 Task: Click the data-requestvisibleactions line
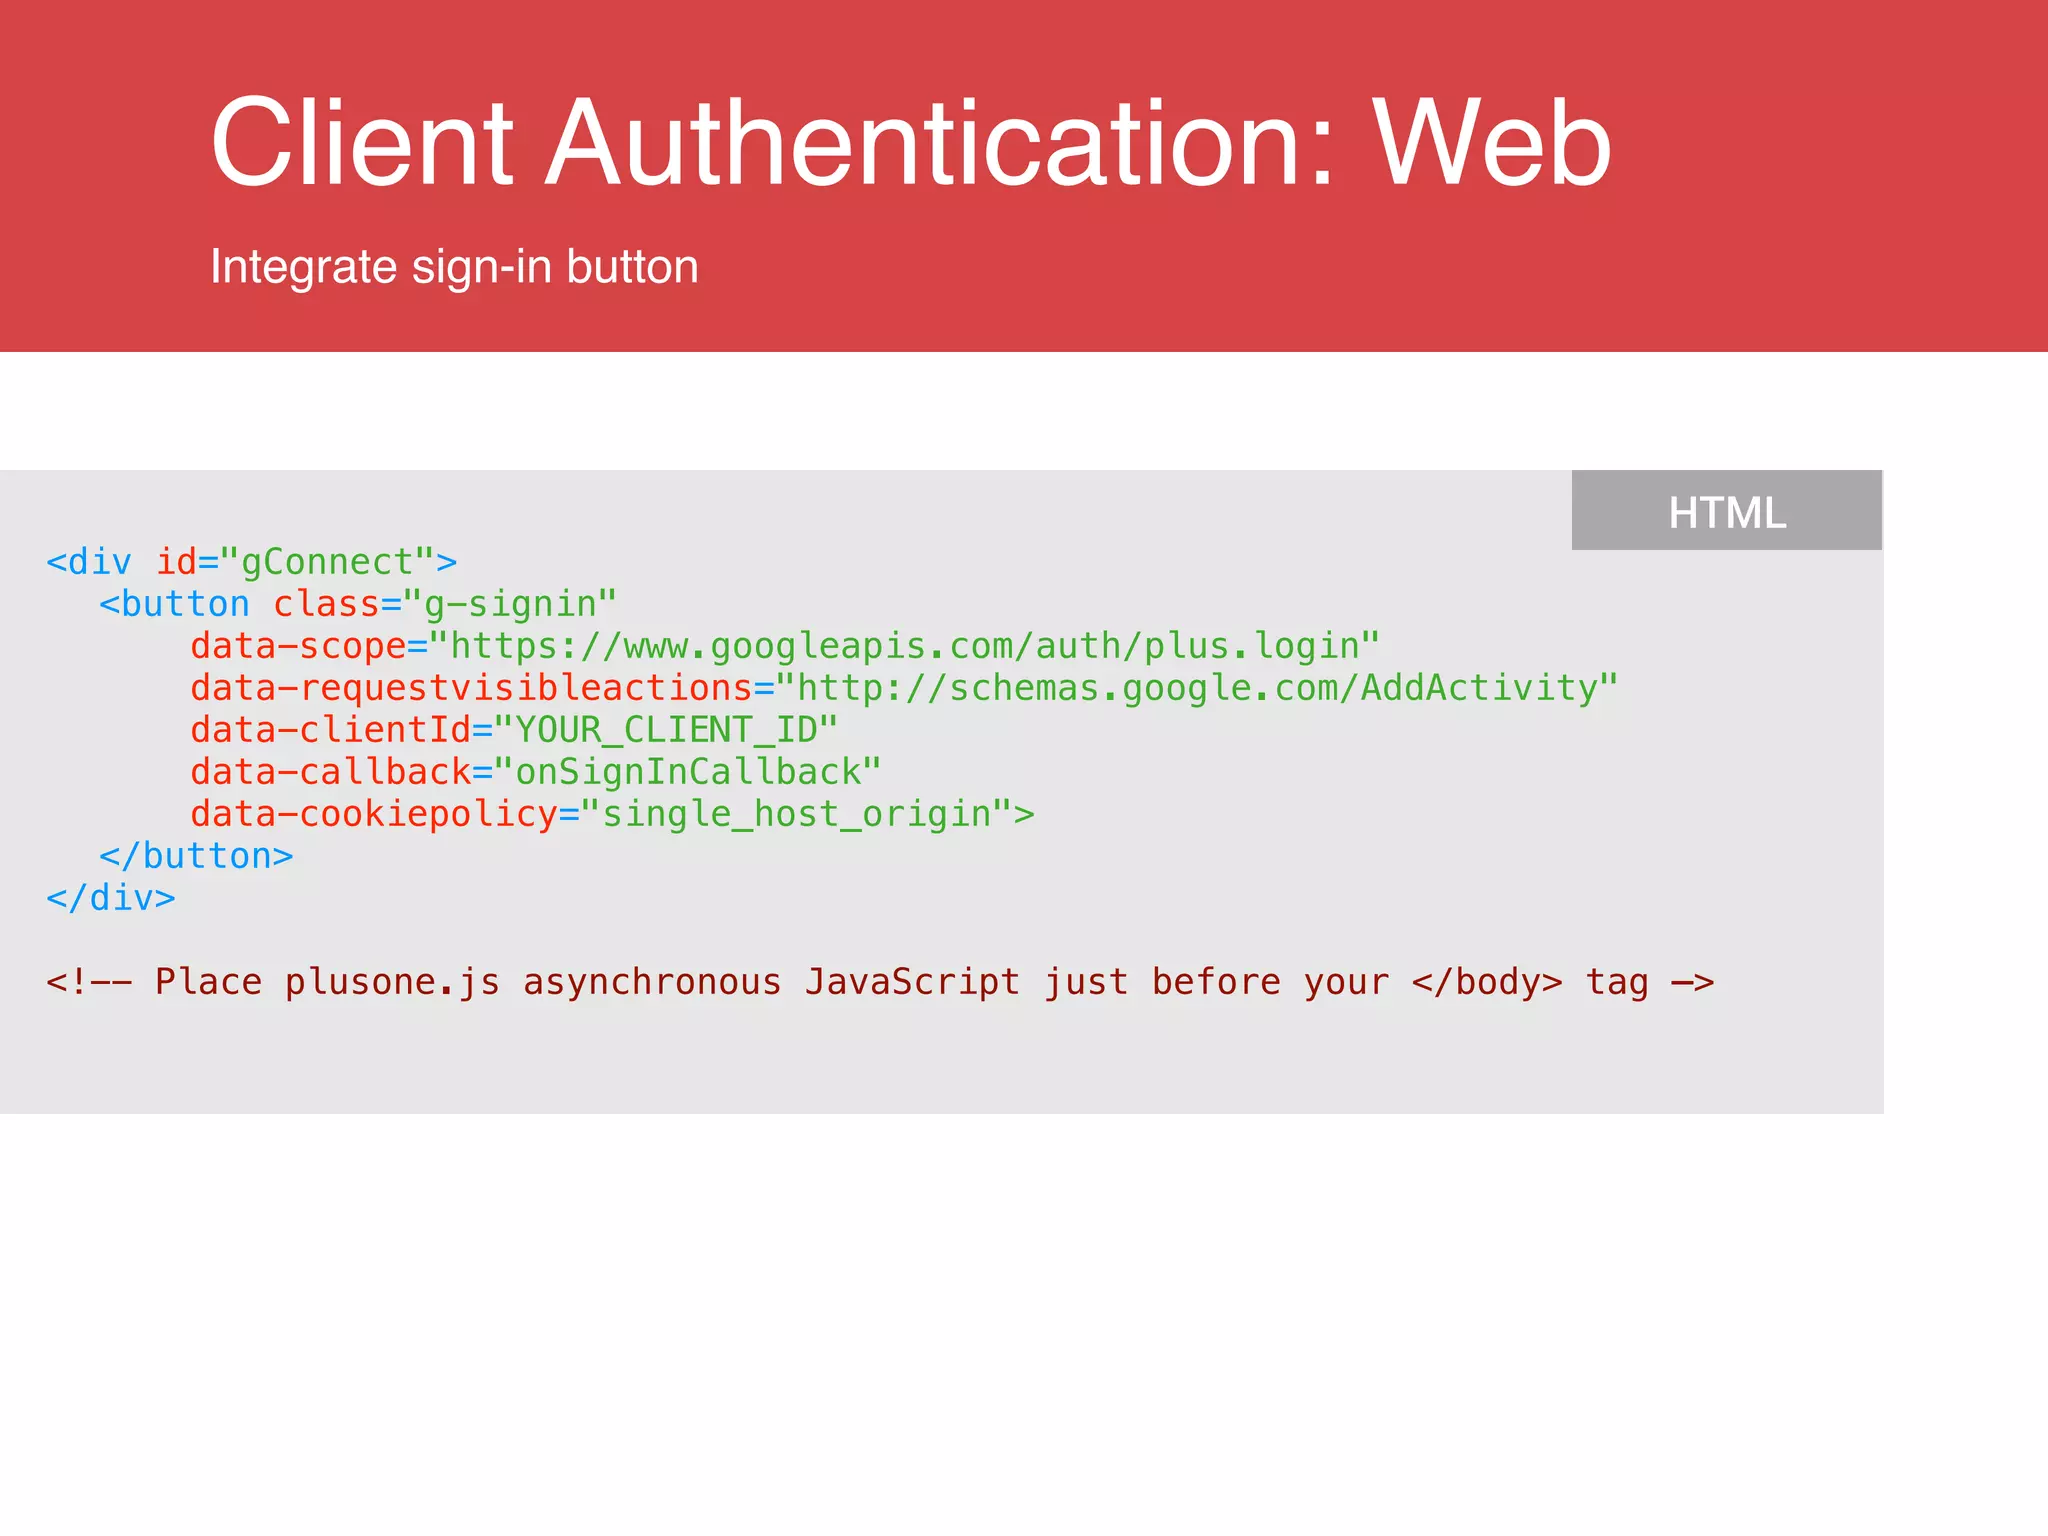click(x=904, y=688)
